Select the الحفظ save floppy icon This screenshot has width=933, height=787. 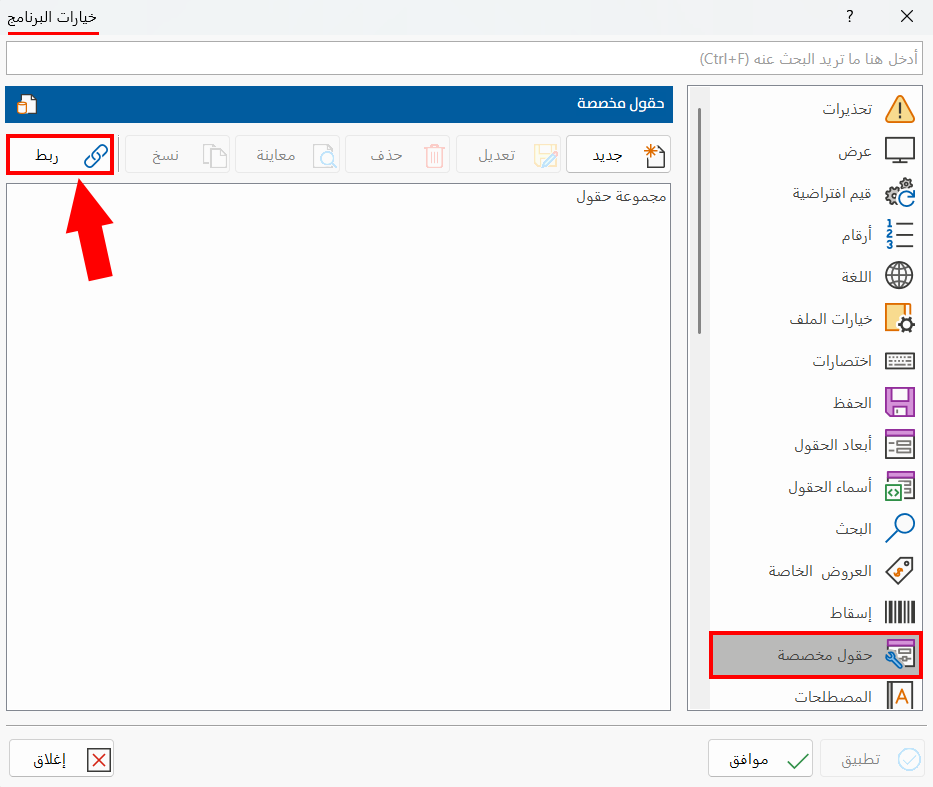pos(899,403)
